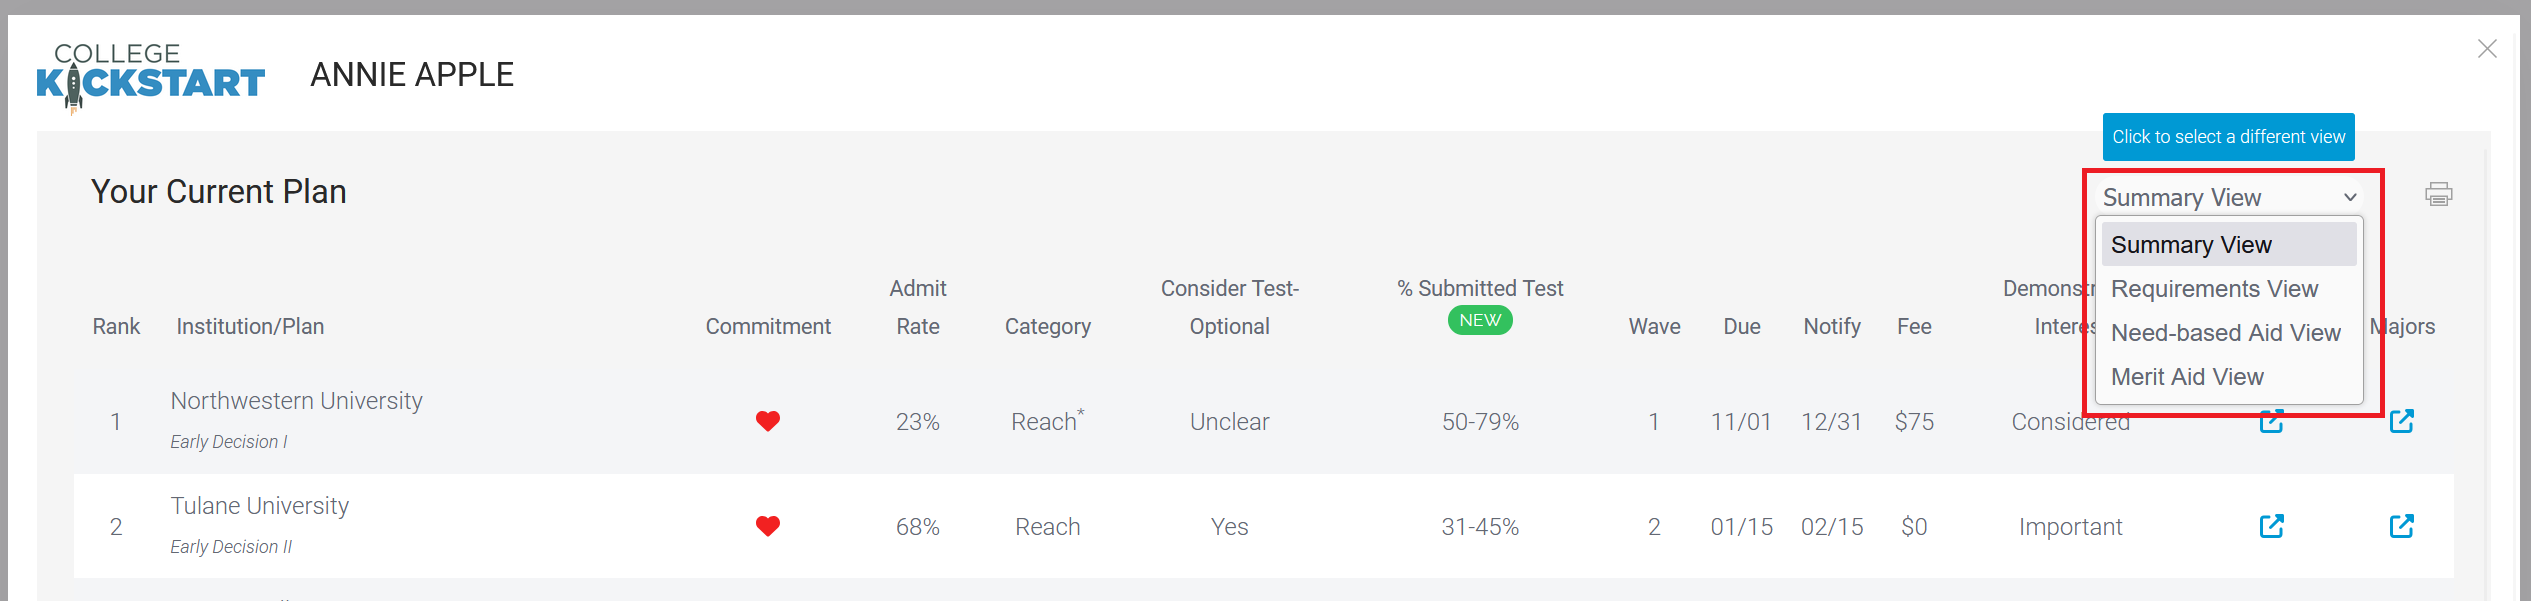Toggle the red heart for Tulane University
The height and width of the screenshot is (601, 2531).
(x=767, y=526)
